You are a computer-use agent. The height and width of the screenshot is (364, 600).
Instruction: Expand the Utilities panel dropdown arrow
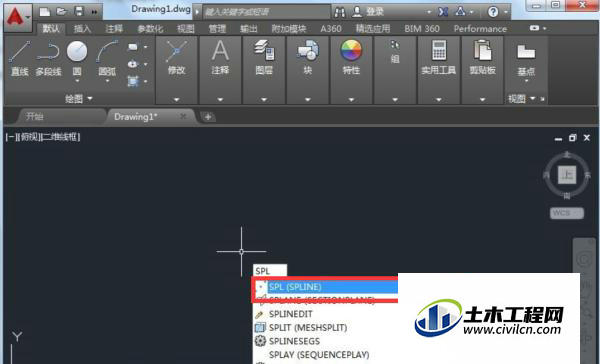[x=439, y=100]
